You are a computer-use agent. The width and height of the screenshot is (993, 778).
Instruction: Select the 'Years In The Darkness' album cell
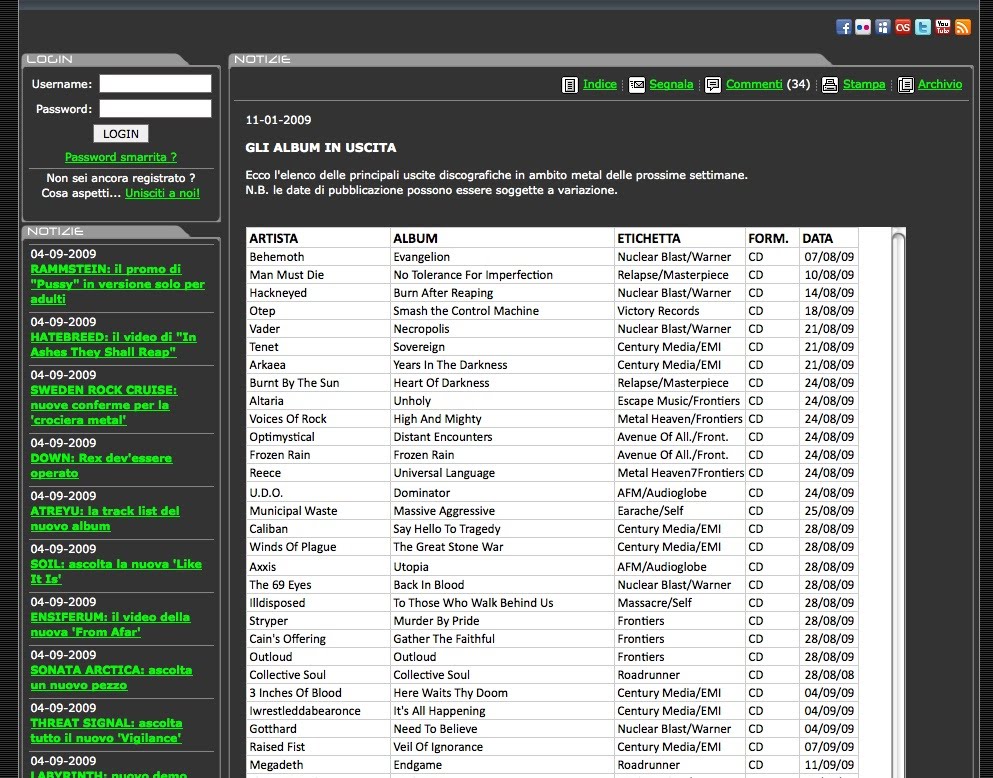click(x=502, y=365)
